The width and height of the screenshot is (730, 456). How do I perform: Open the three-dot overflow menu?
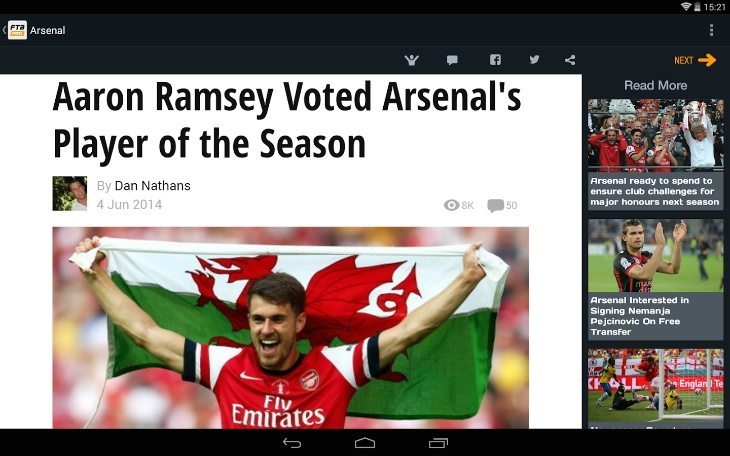[711, 30]
